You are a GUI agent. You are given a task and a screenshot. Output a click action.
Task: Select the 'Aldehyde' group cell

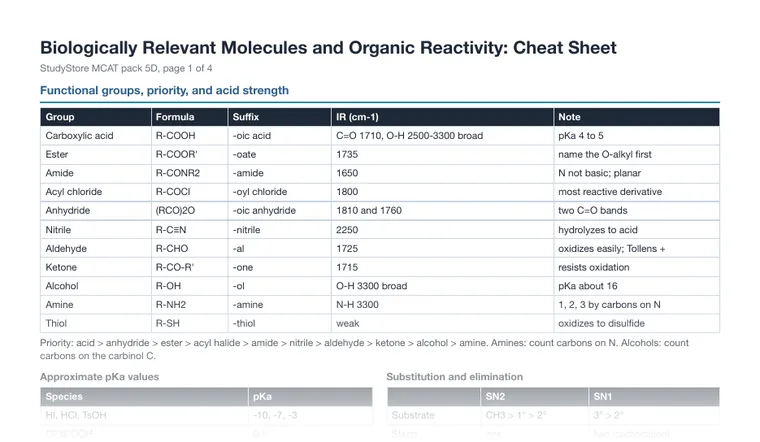coord(95,249)
